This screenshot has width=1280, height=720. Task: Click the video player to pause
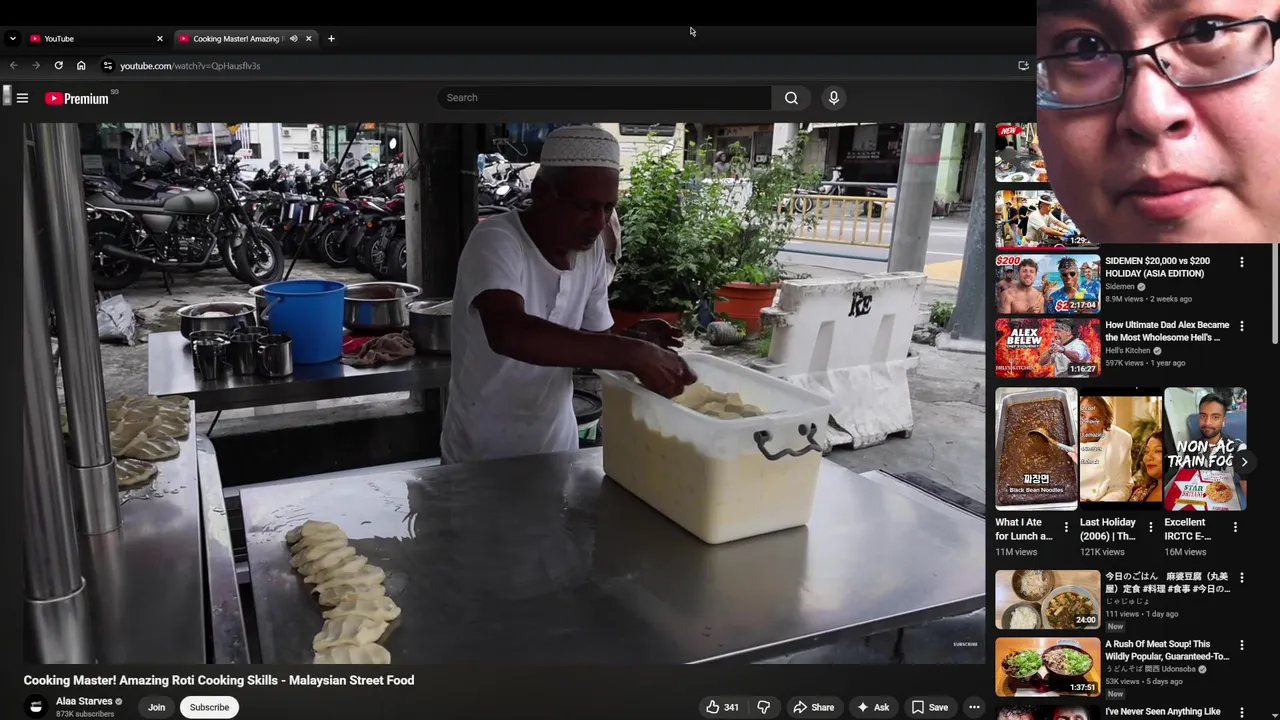point(504,393)
